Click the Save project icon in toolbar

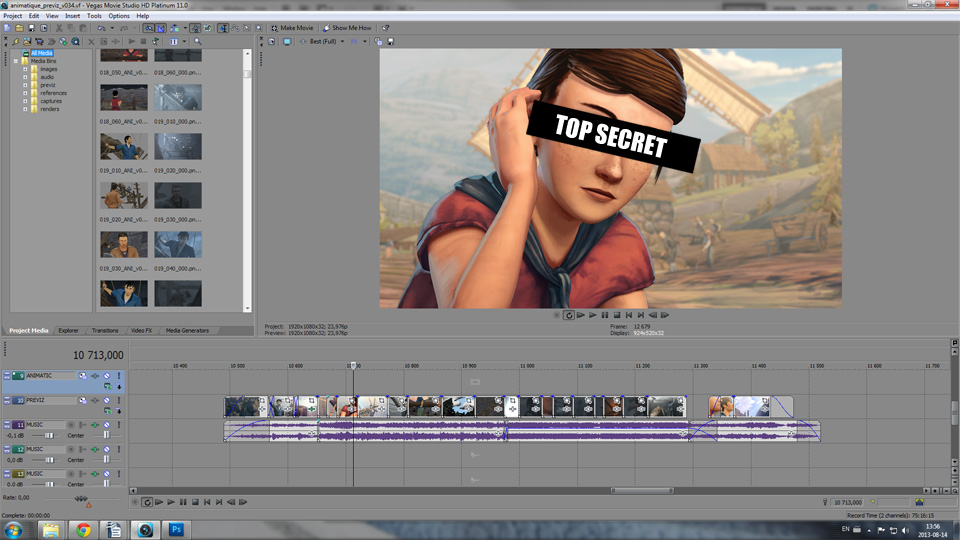tap(31, 28)
